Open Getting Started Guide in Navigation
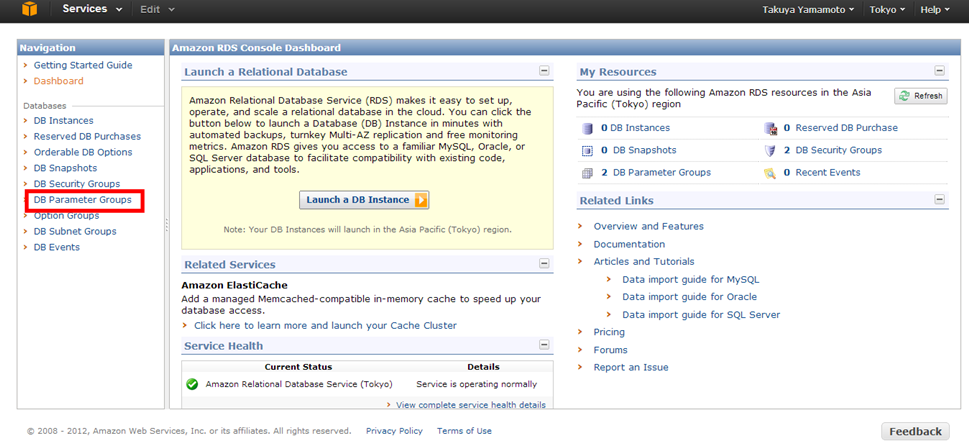The height and width of the screenshot is (447, 969). (x=83, y=65)
